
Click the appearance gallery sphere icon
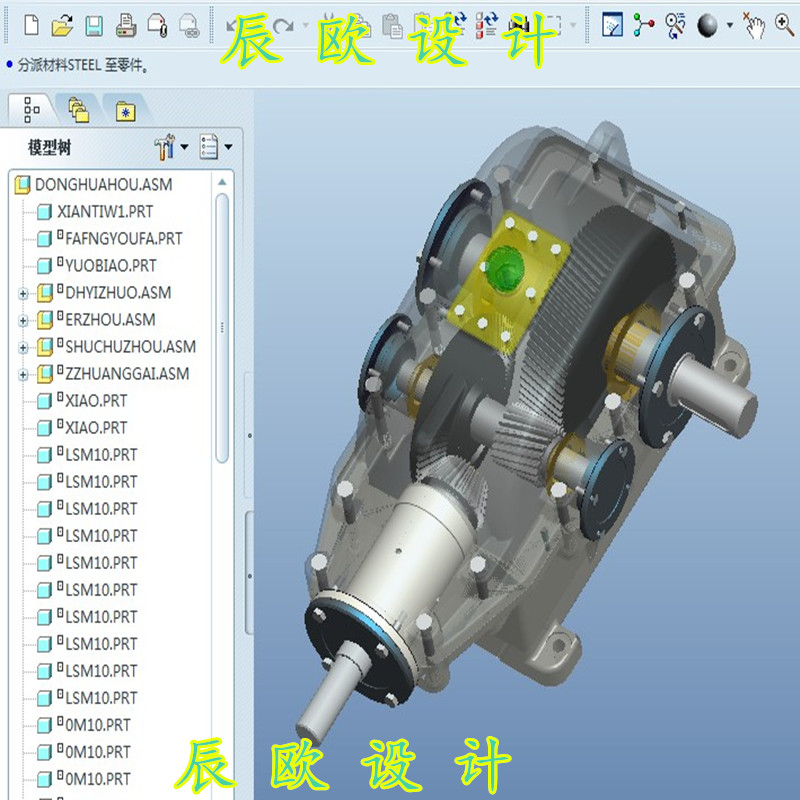click(x=707, y=26)
